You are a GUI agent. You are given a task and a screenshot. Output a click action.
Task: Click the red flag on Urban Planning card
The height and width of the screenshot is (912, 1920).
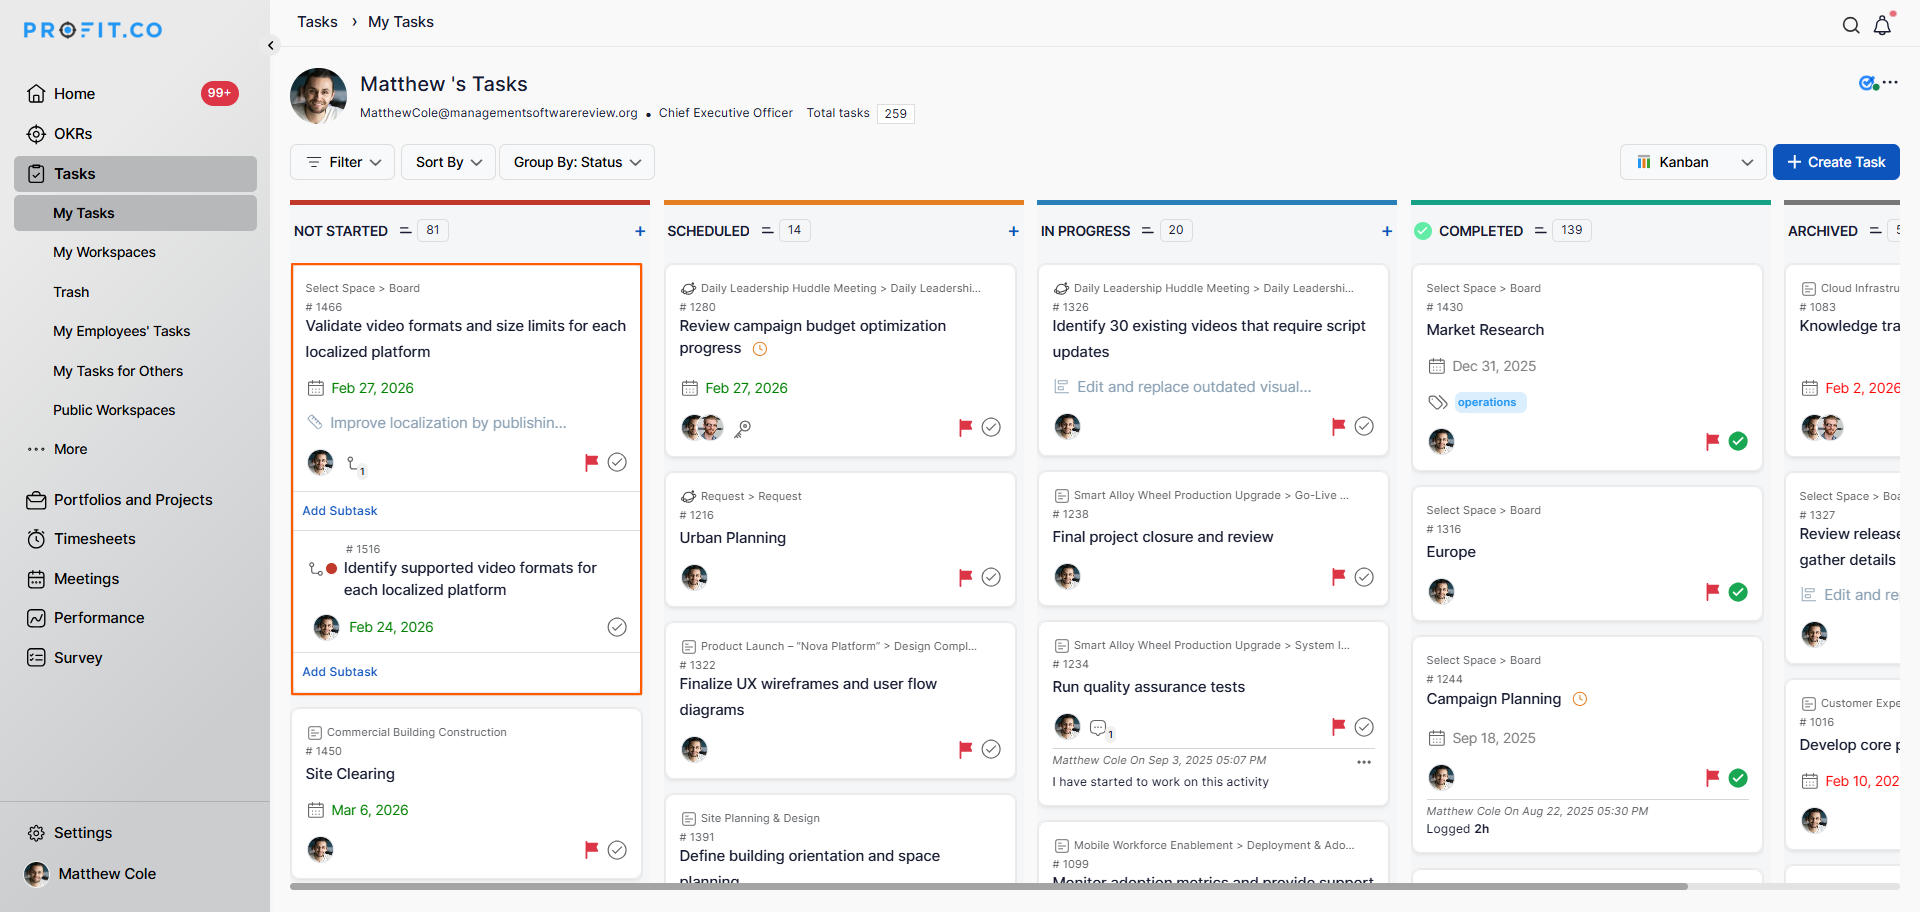(x=965, y=577)
